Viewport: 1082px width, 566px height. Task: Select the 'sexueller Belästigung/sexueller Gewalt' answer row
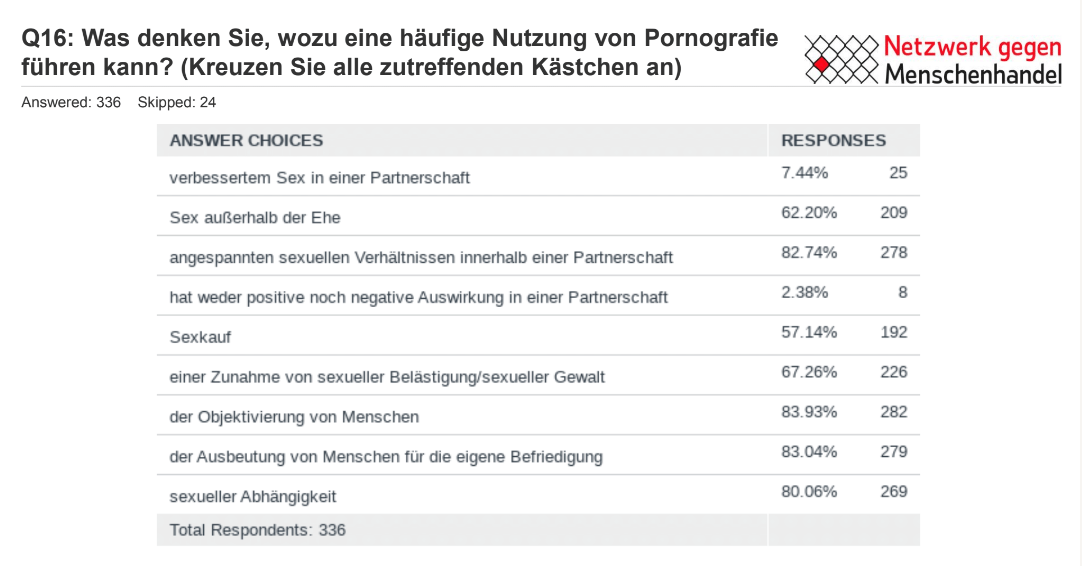(x=387, y=377)
